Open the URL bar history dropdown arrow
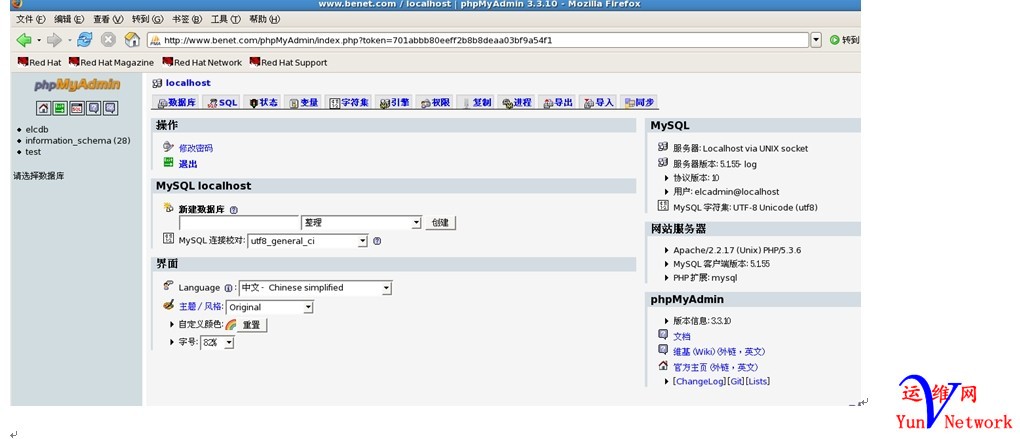 [x=816, y=40]
